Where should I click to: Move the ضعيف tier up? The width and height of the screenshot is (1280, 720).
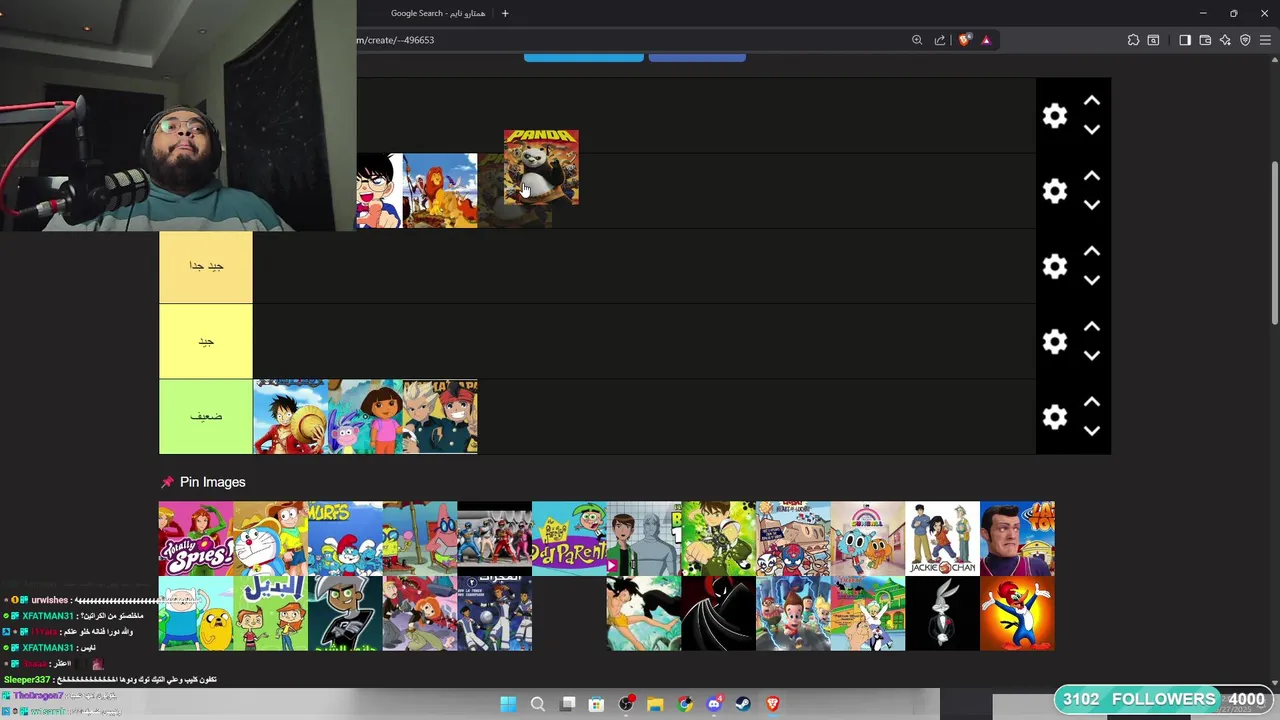[x=1092, y=402]
